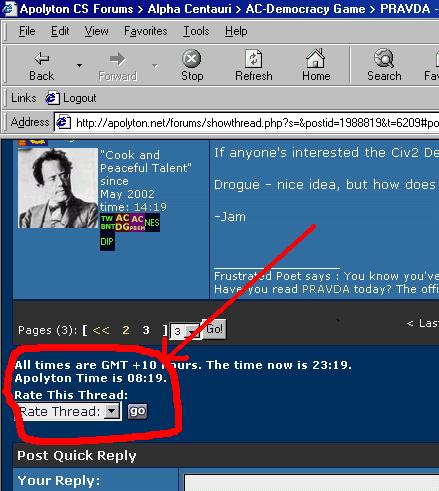This screenshot has height=491, width=439.
Task: Click the DIP badge icon
Action: (107, 242)
